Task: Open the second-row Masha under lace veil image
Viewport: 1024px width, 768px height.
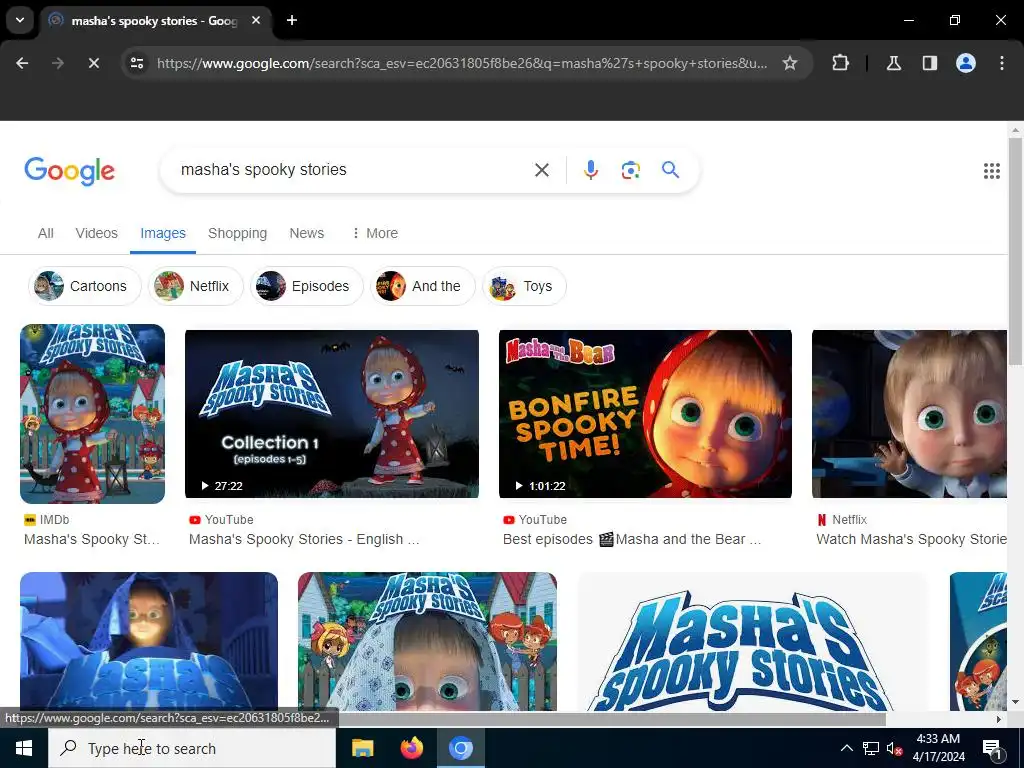Action: pyautogui.click(x=427, y=641)
